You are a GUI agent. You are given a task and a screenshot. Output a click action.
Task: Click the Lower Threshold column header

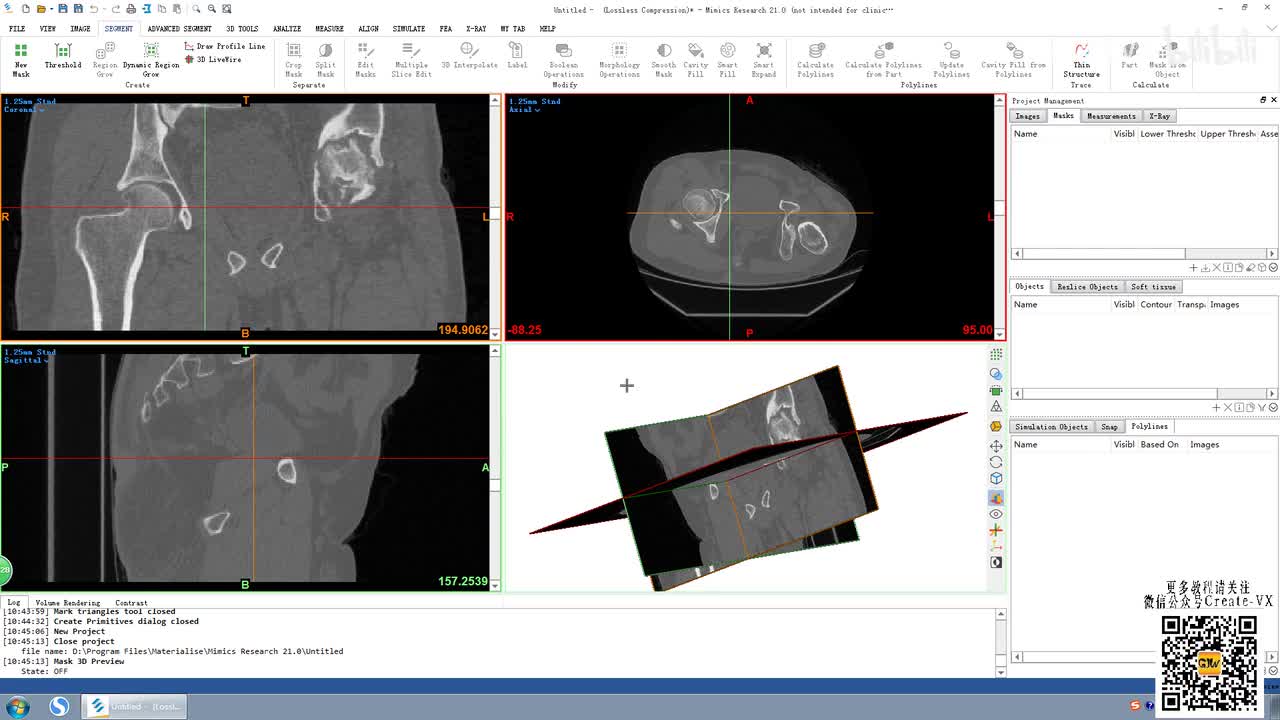(1168, 134)
